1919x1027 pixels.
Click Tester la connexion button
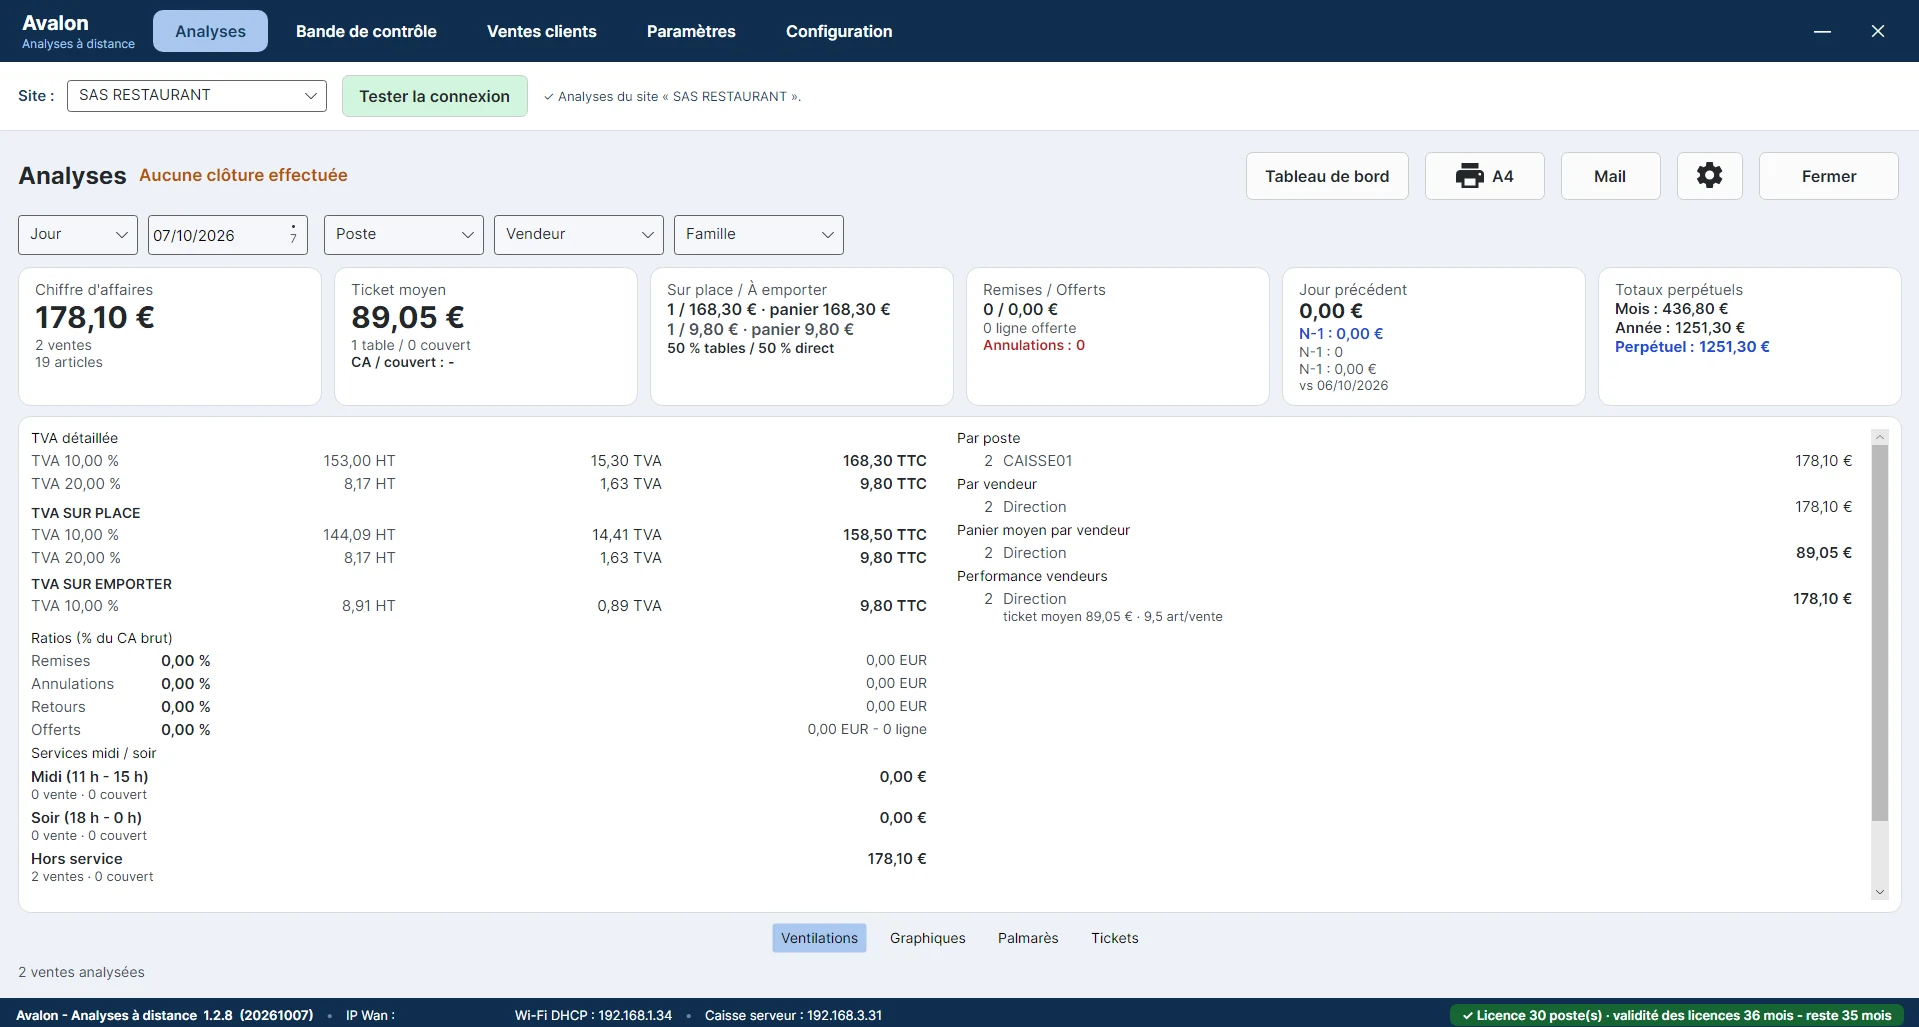(435, 96)
